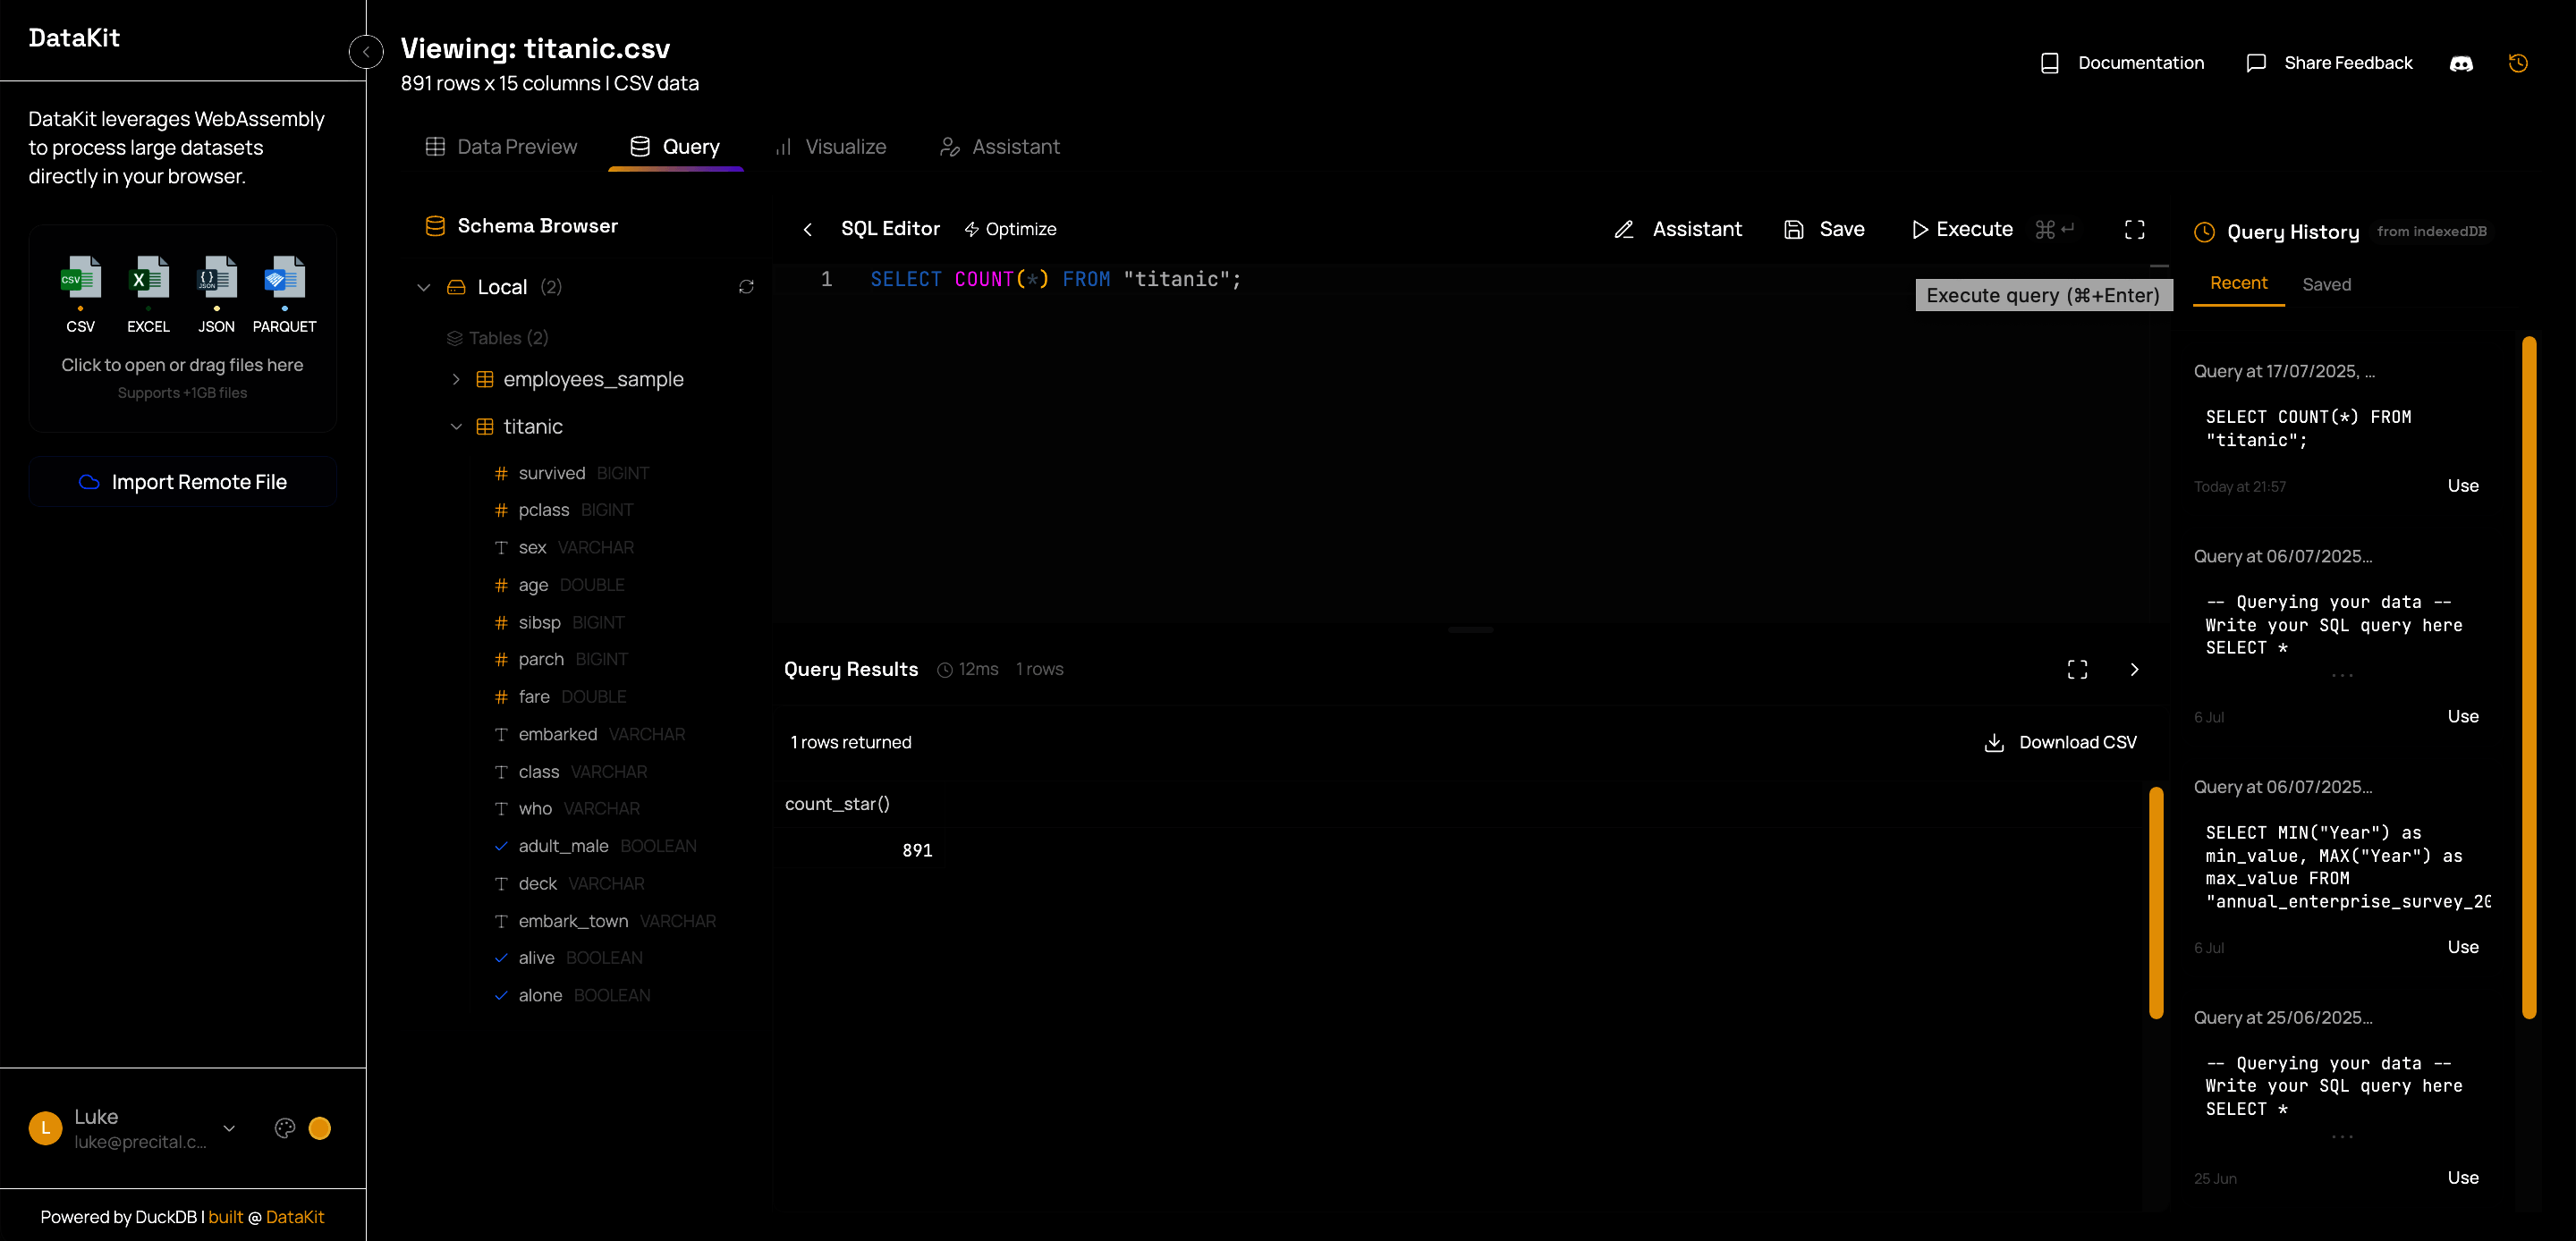Click the Discord icon in header
This screenshot has height=1241, width=2576.
click(x=2461, y=63)
